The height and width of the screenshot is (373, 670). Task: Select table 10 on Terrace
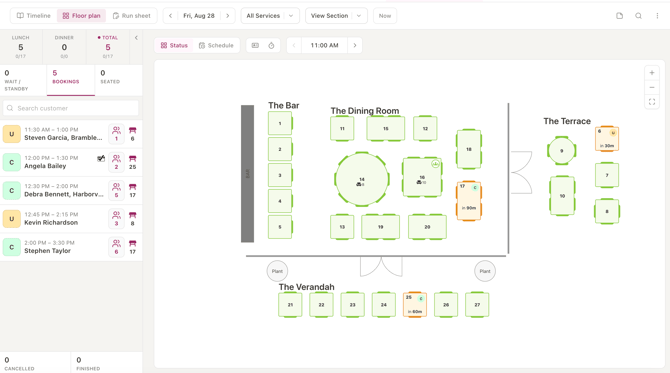click(x=562, y=196)
